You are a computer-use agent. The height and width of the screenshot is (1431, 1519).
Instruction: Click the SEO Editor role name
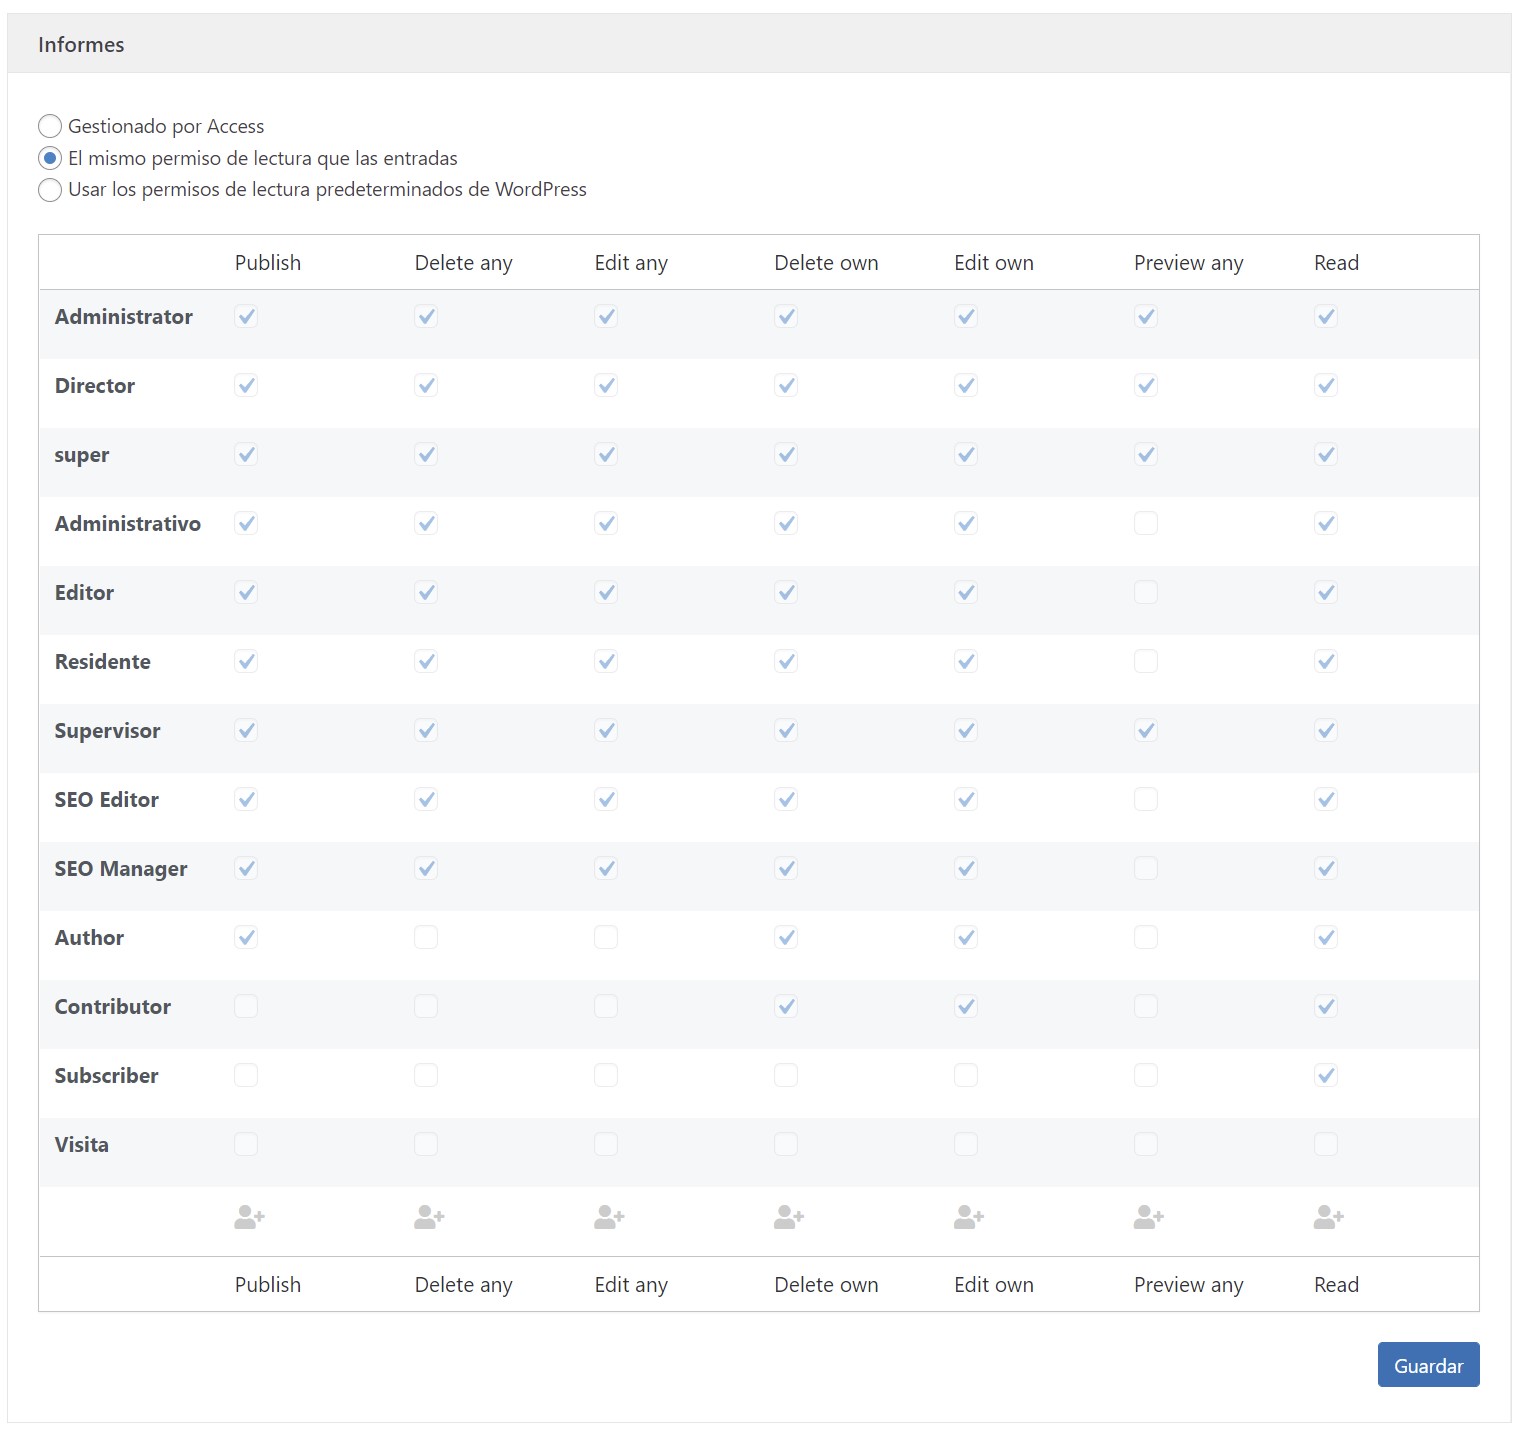pos(107,799)
